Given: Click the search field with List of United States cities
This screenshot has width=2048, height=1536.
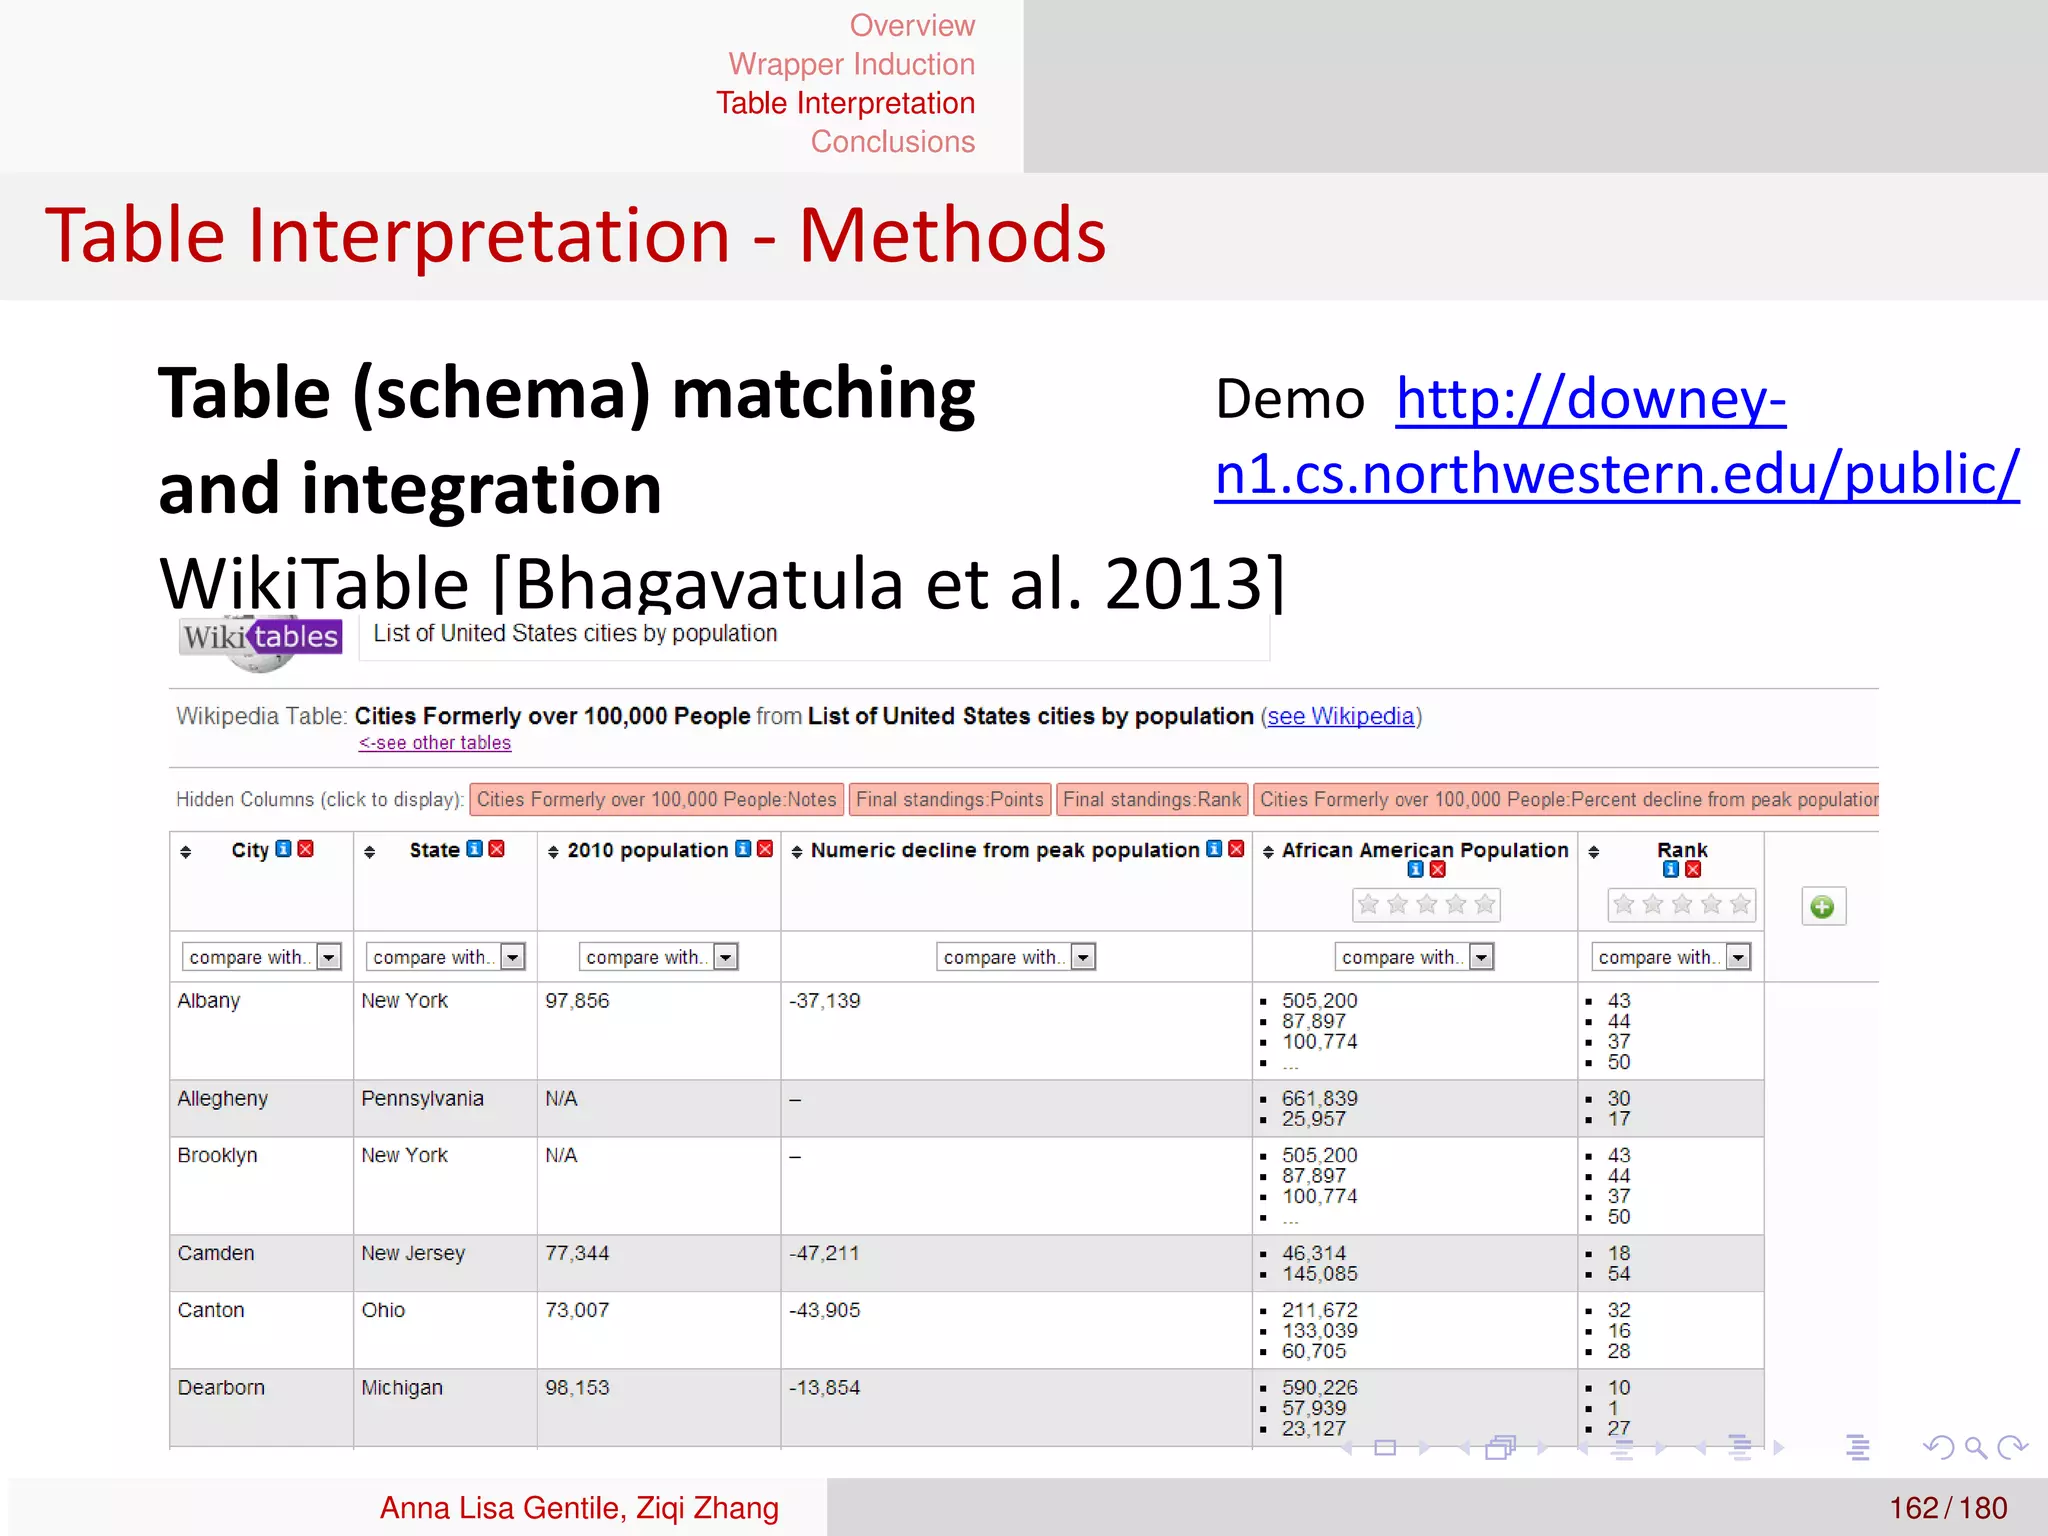Looking at the screenshot, I should tap(814, 637).
